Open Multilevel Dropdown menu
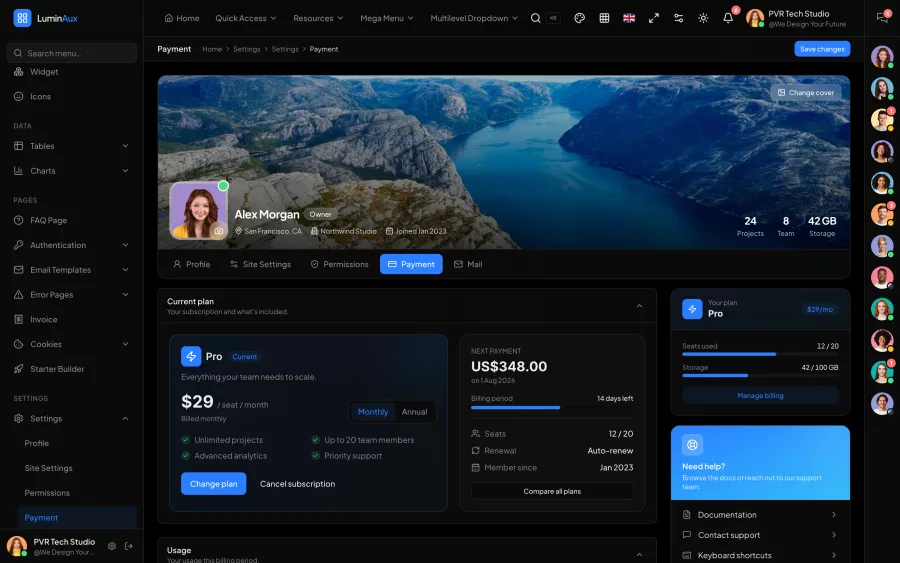 coord(474,18)
